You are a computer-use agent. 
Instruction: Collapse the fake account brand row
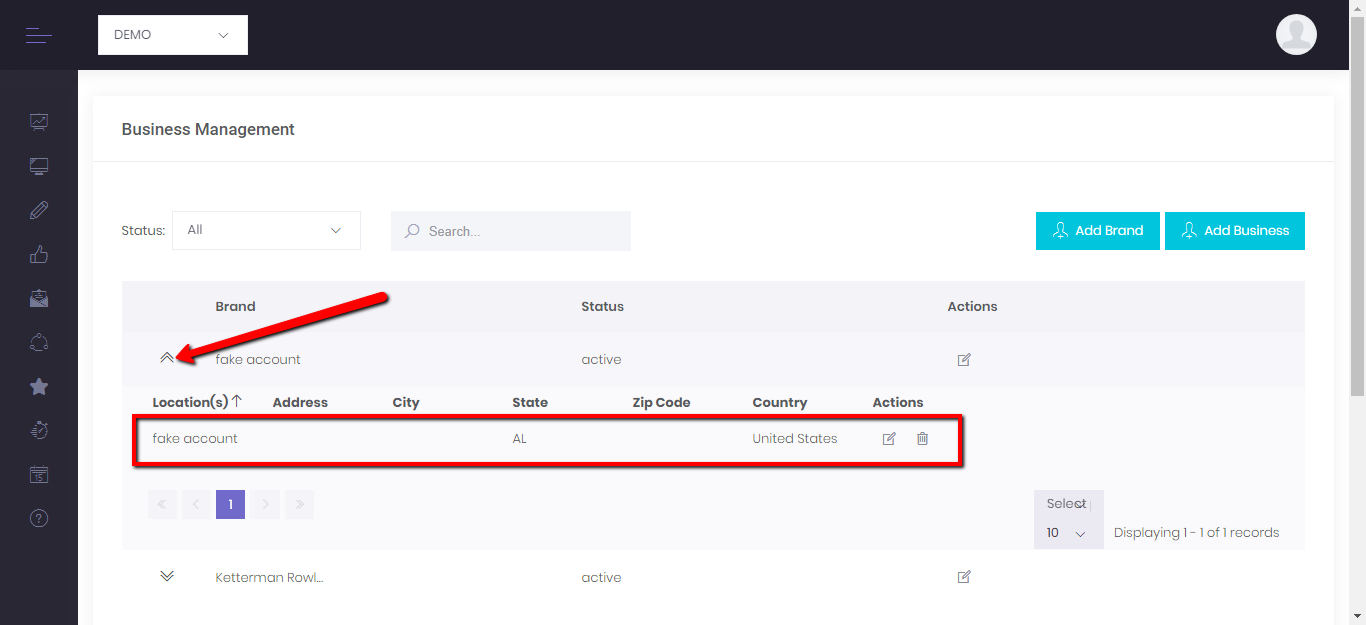167,358
